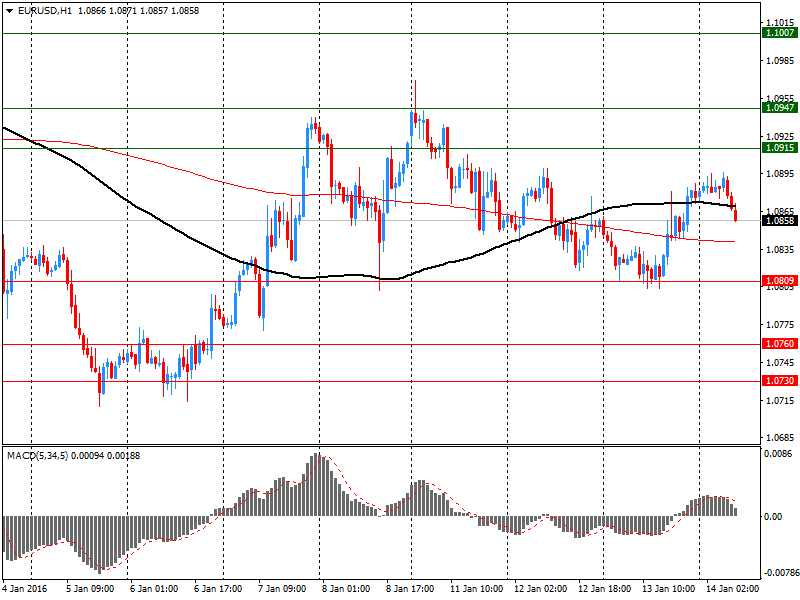This screenshot has width=800, height=600.
Task: Select the 1.0809 red level label
Action: coord(780,281)
